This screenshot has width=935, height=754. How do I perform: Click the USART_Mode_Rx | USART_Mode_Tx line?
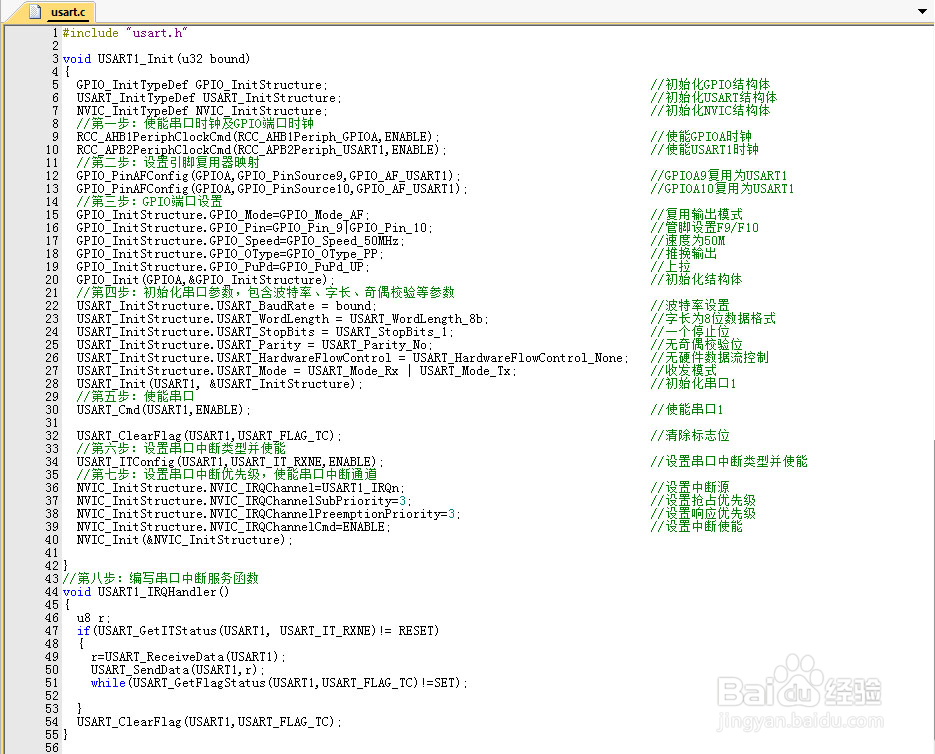(296, 371)
